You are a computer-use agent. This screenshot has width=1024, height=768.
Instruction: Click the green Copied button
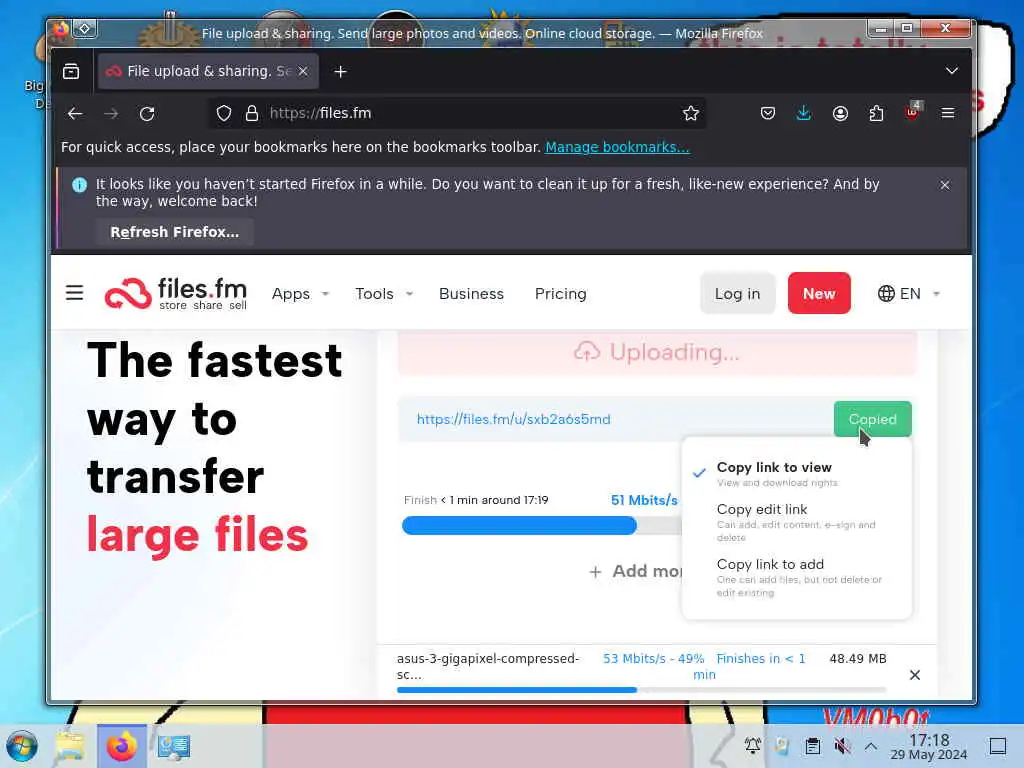pos(872,419)
